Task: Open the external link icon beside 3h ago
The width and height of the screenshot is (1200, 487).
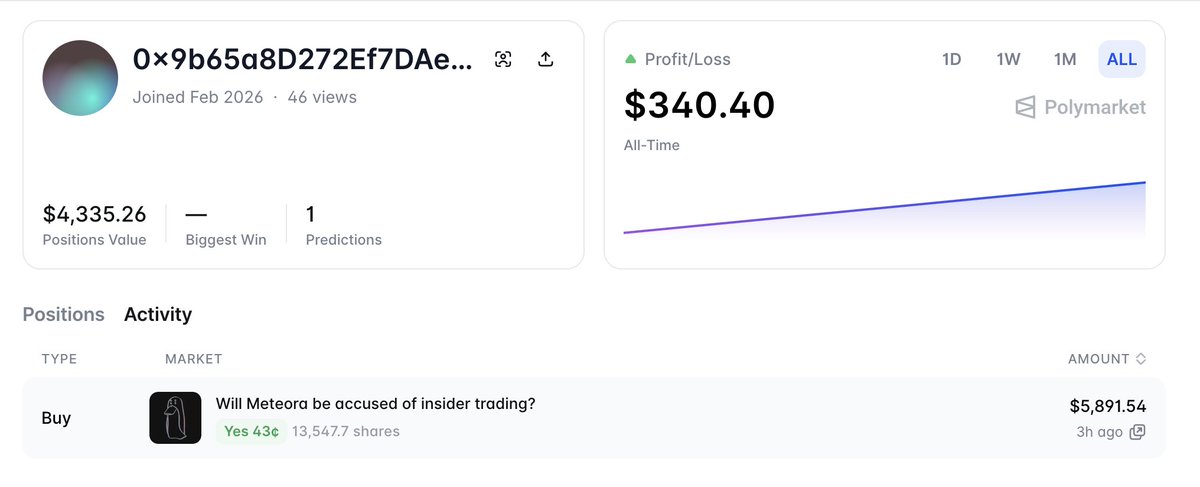Action: point(1137,432)
